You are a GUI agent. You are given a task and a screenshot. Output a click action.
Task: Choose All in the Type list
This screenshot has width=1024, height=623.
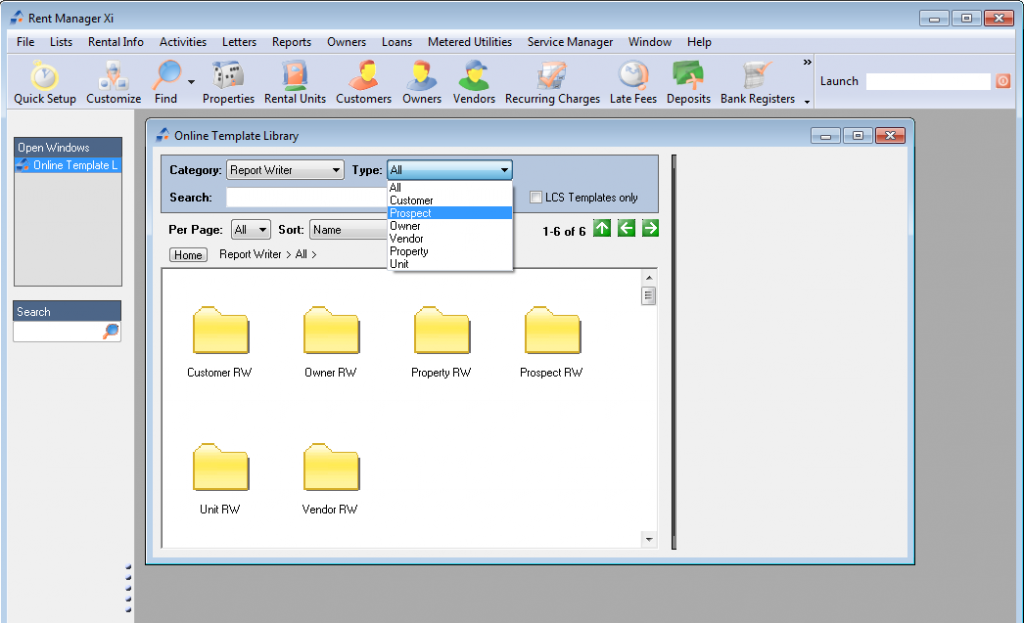[449, 187]
